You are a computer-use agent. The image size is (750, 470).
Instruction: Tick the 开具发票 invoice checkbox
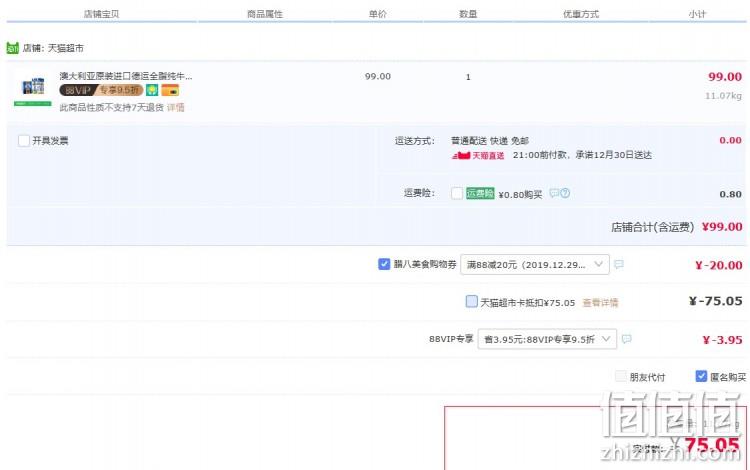click(24, 141)
